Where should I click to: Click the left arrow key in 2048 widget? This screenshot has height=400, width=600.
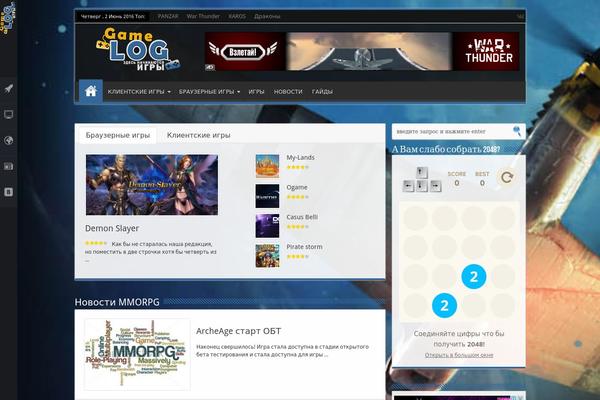pos(408,186)
